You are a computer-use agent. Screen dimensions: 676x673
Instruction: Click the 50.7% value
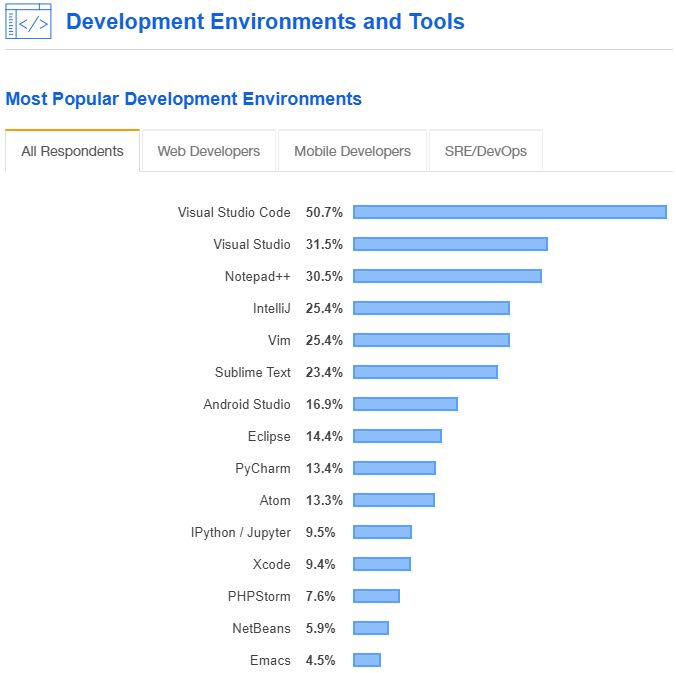(324, 212)
